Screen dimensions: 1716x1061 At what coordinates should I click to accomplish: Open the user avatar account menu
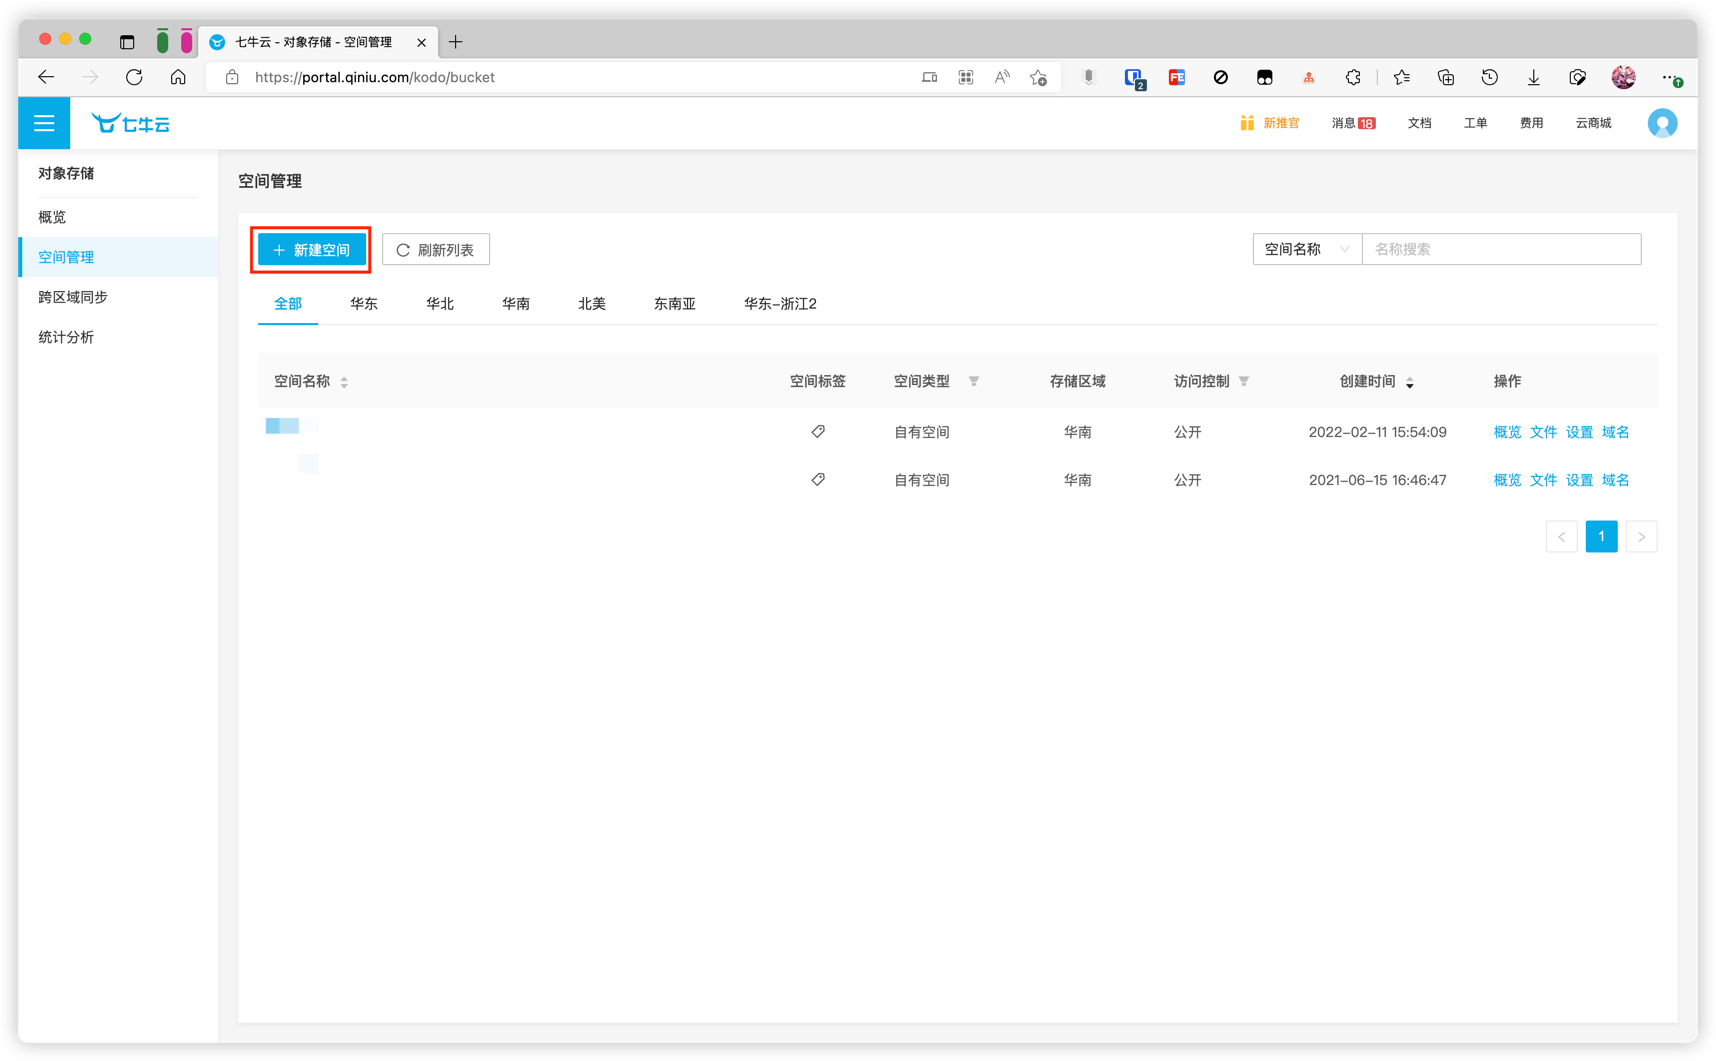1662,123
